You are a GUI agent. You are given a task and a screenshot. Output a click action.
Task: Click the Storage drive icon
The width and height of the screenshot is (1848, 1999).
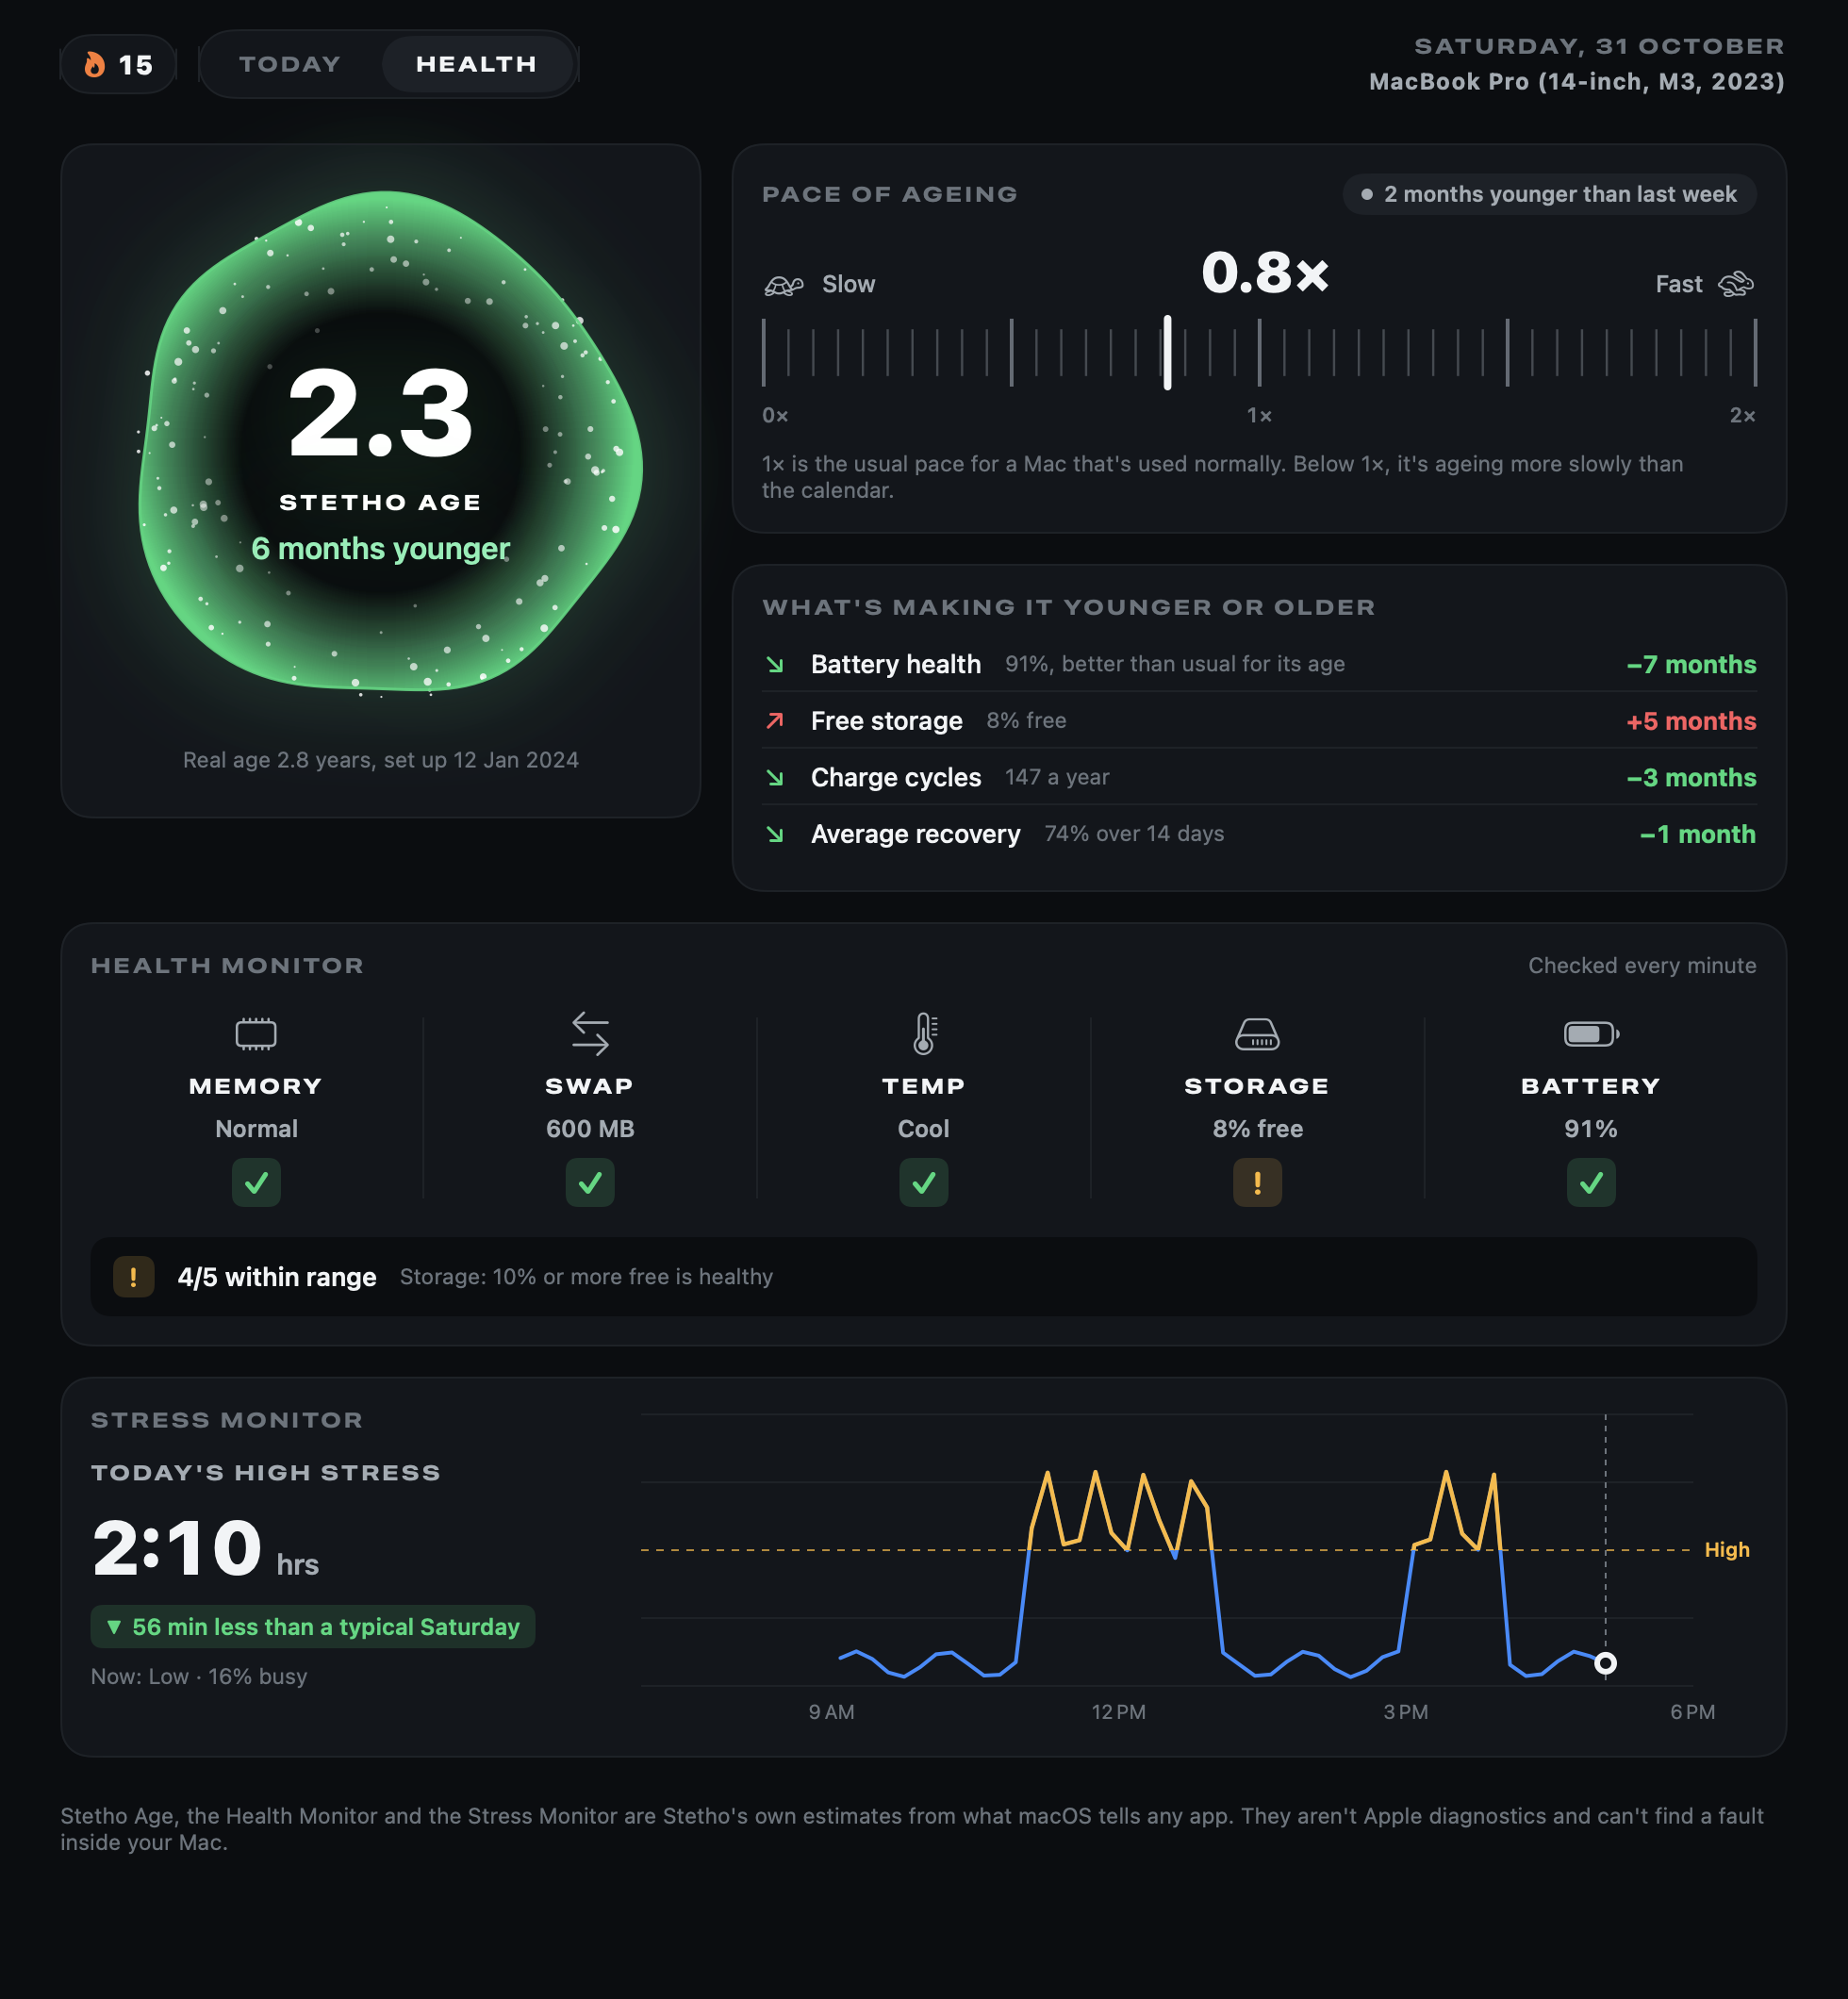coord(1257,1034)
